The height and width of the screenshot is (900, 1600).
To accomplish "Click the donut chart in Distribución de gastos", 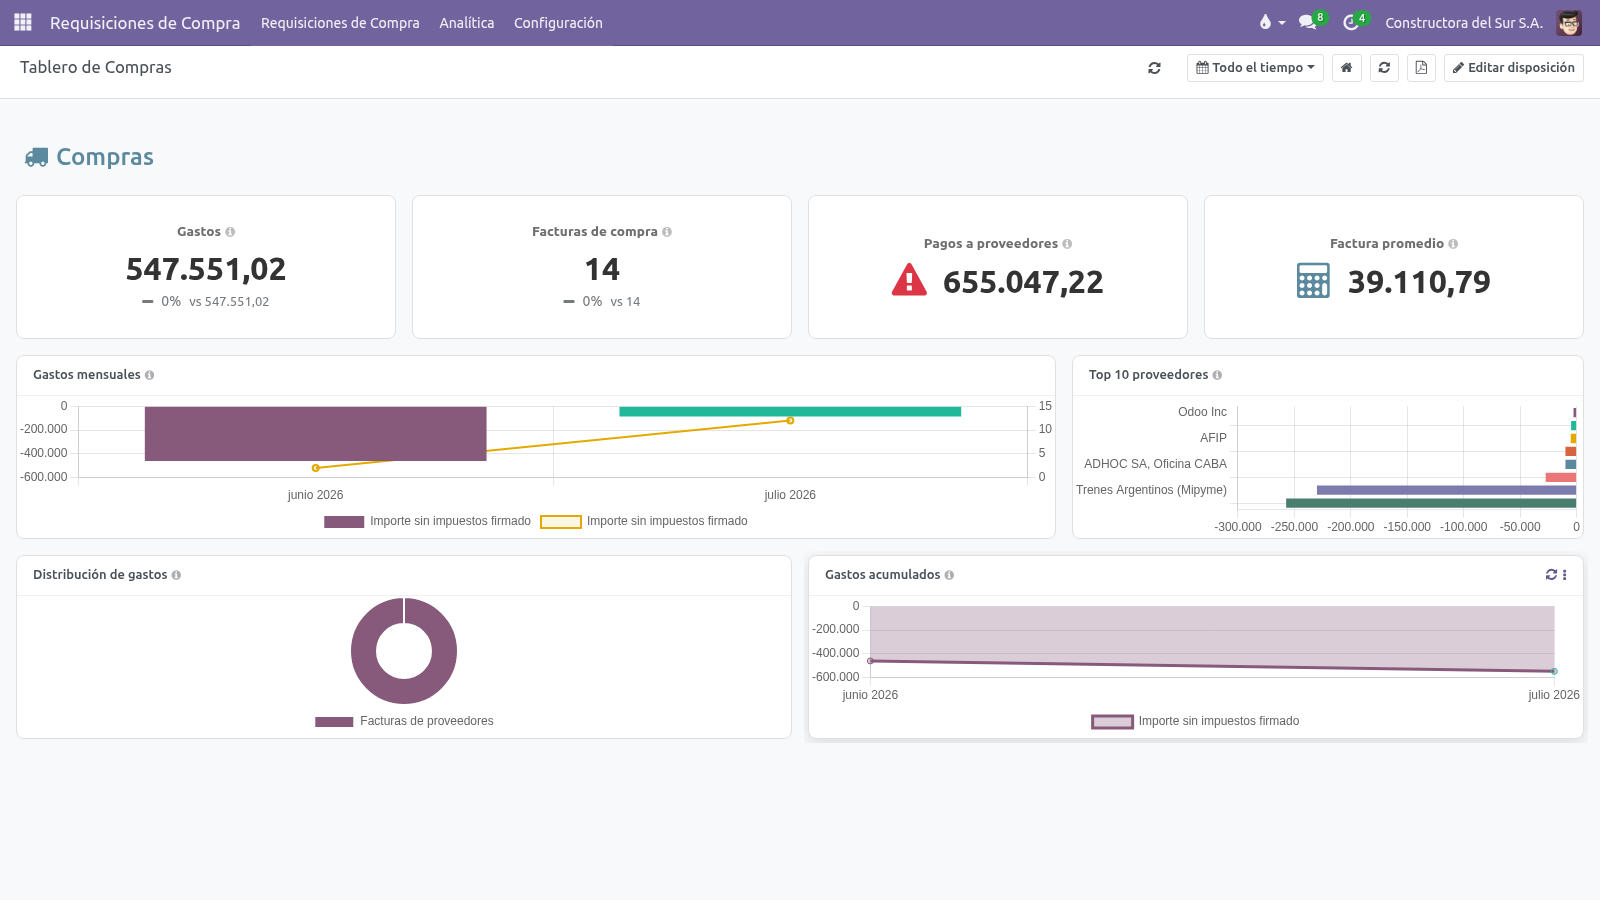I will [404, 651].
